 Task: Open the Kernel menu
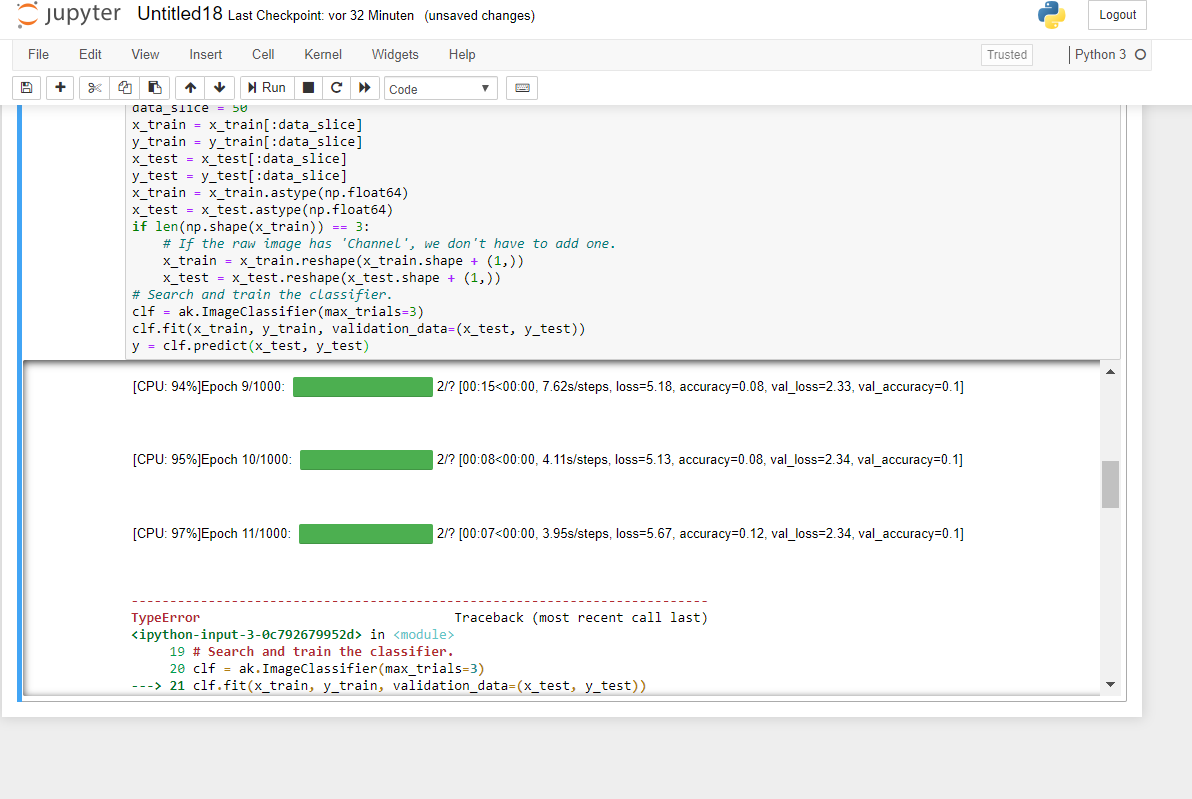tap(322, 54)
